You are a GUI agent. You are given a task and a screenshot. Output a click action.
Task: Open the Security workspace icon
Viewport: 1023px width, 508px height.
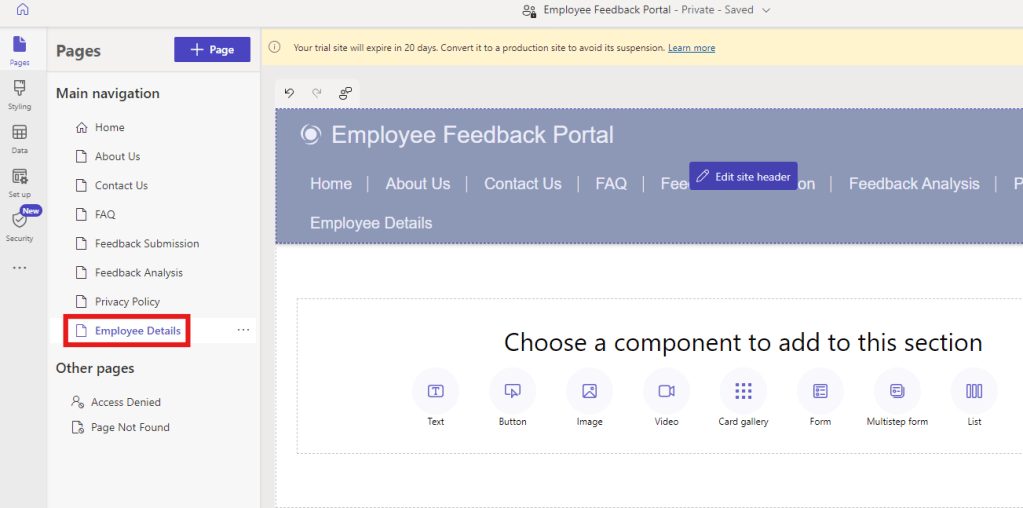point(20,224)
